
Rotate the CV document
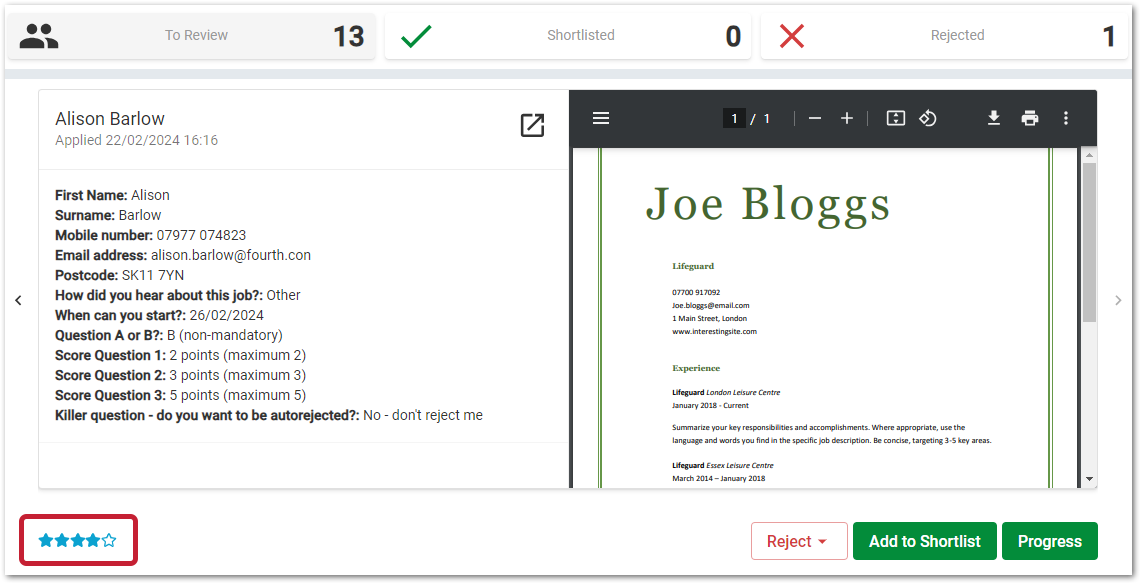click(x=928, y=118)
